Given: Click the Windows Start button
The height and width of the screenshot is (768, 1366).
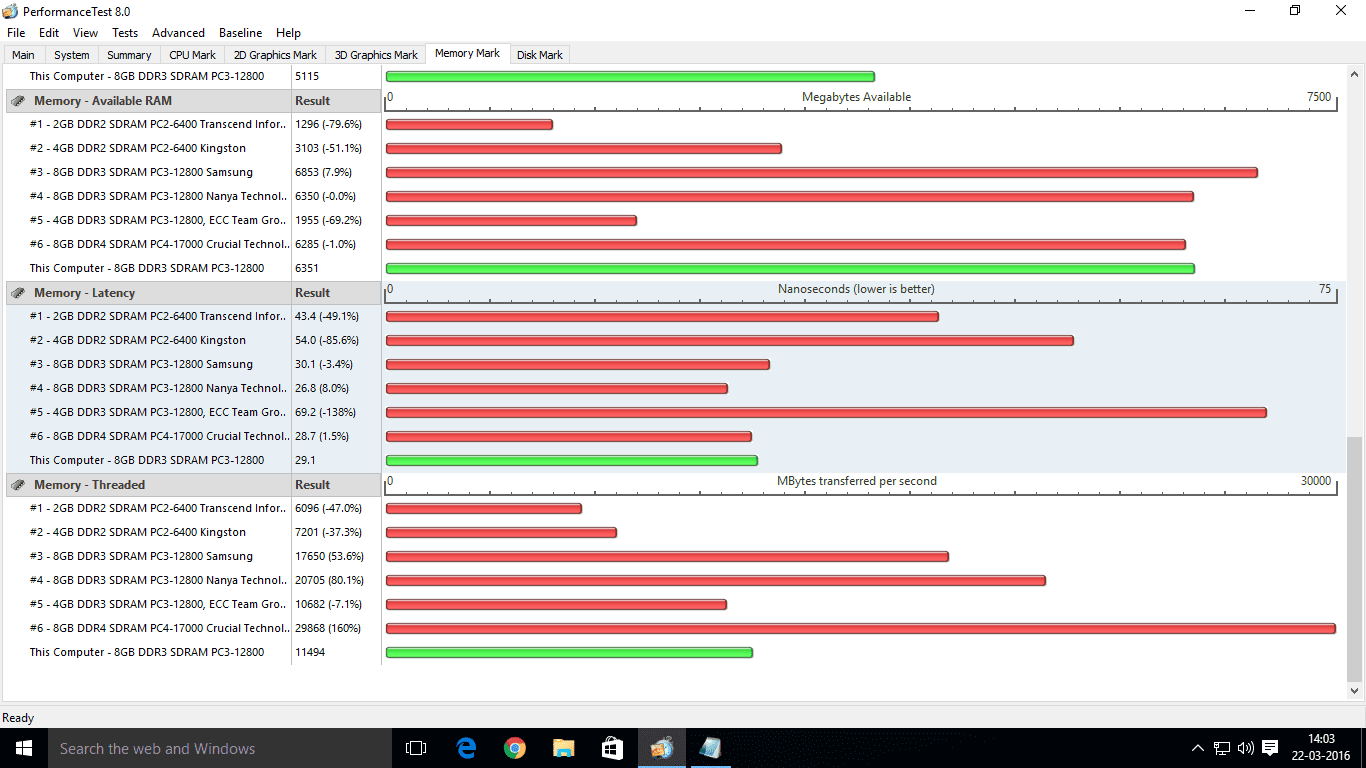Looking at the screenshot, I should [23, 748].
